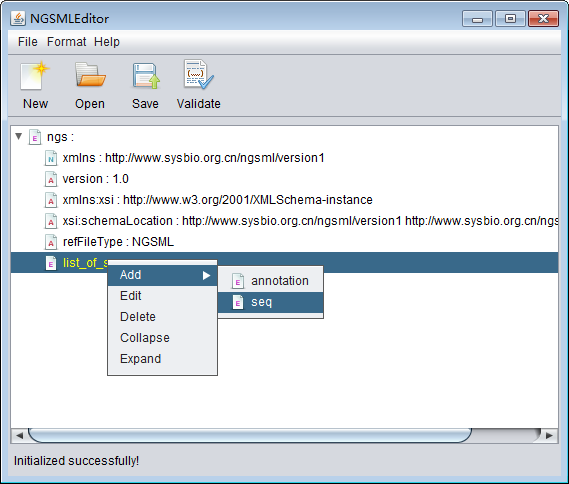Click the horizontal scrollbar right arrow
569x484 pixels.
pyautogui.click(x=549, y=435)
